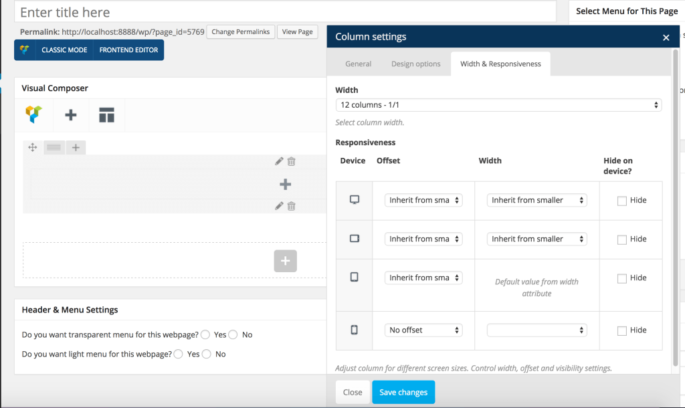Open the Width 12 columns dropdown
Image resolution: width=685 pixels, height=408 pixels.
[498, 105]
